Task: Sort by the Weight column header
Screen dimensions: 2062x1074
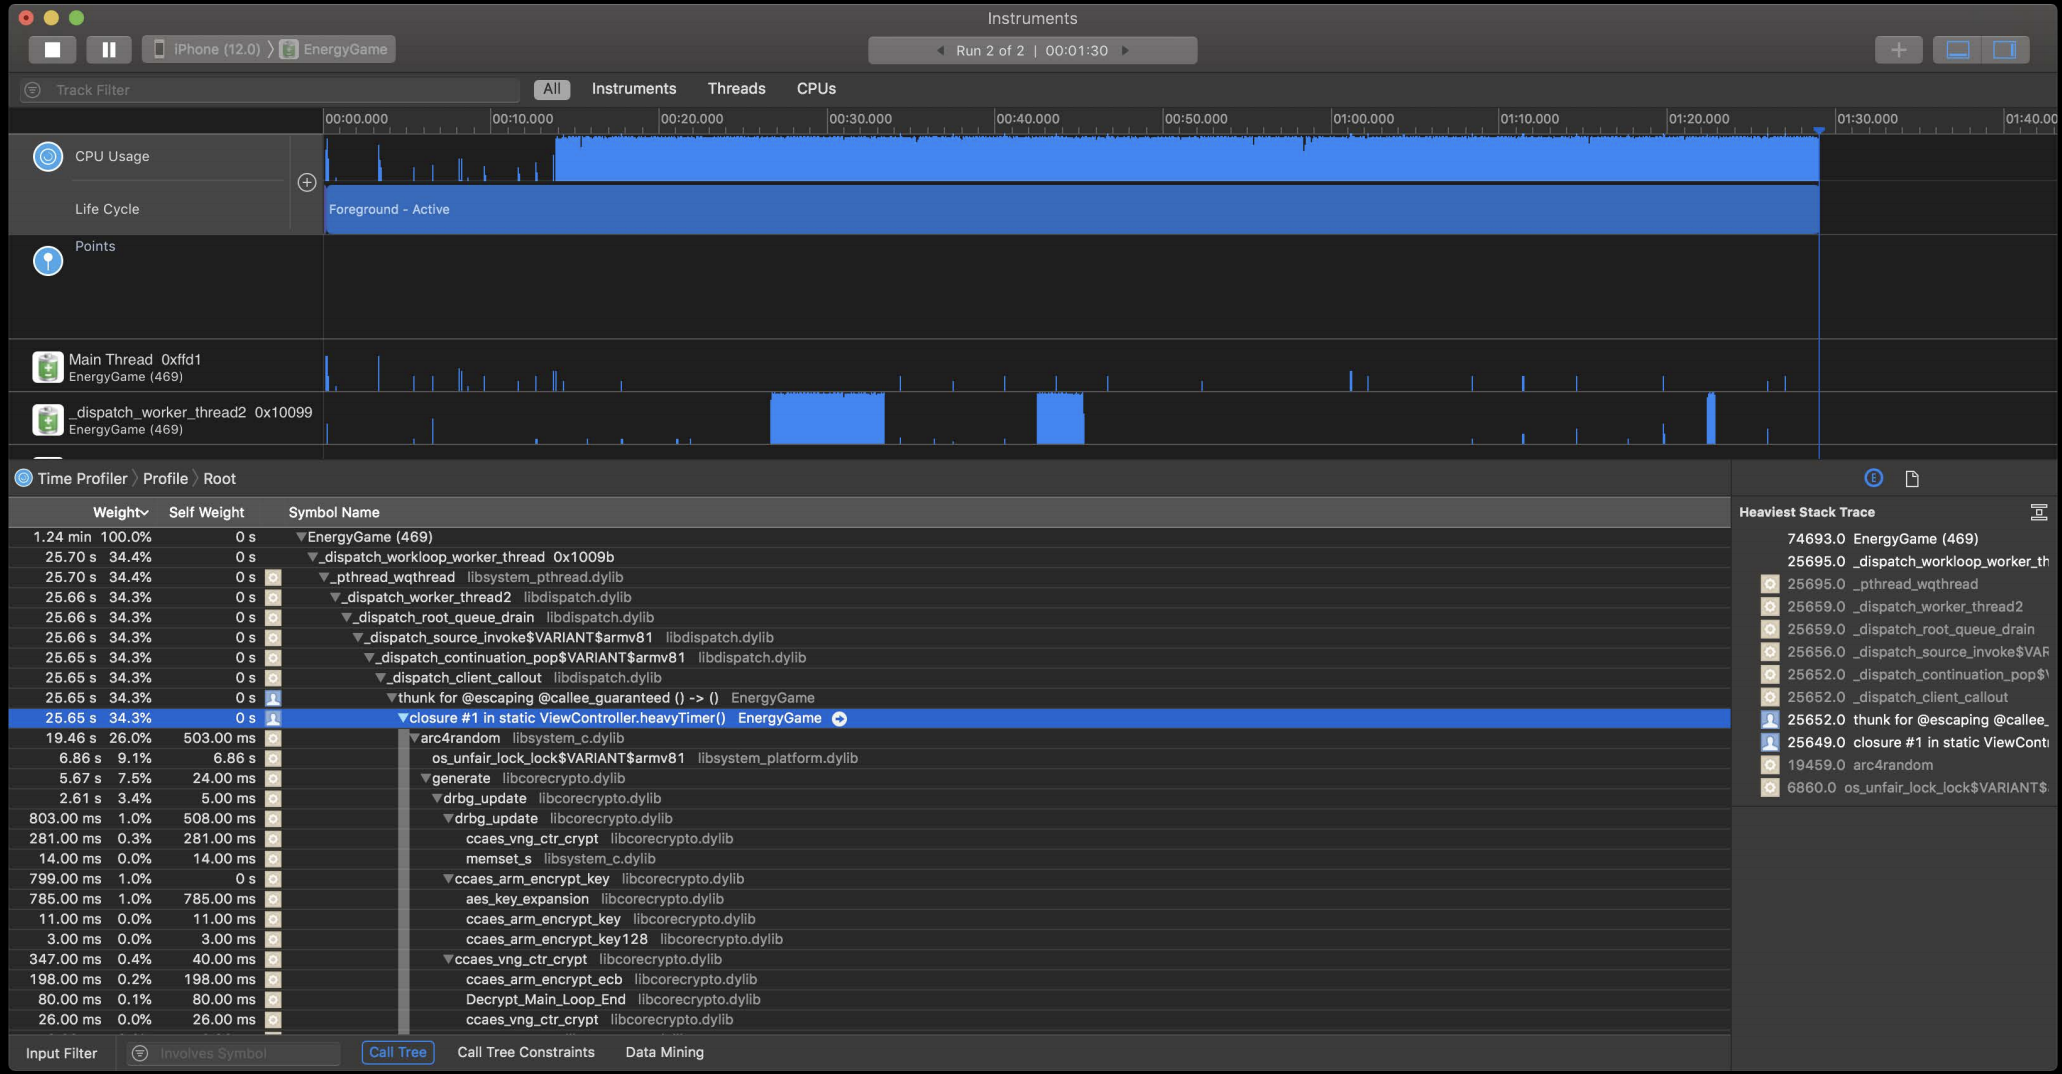Action: [120, 512]
